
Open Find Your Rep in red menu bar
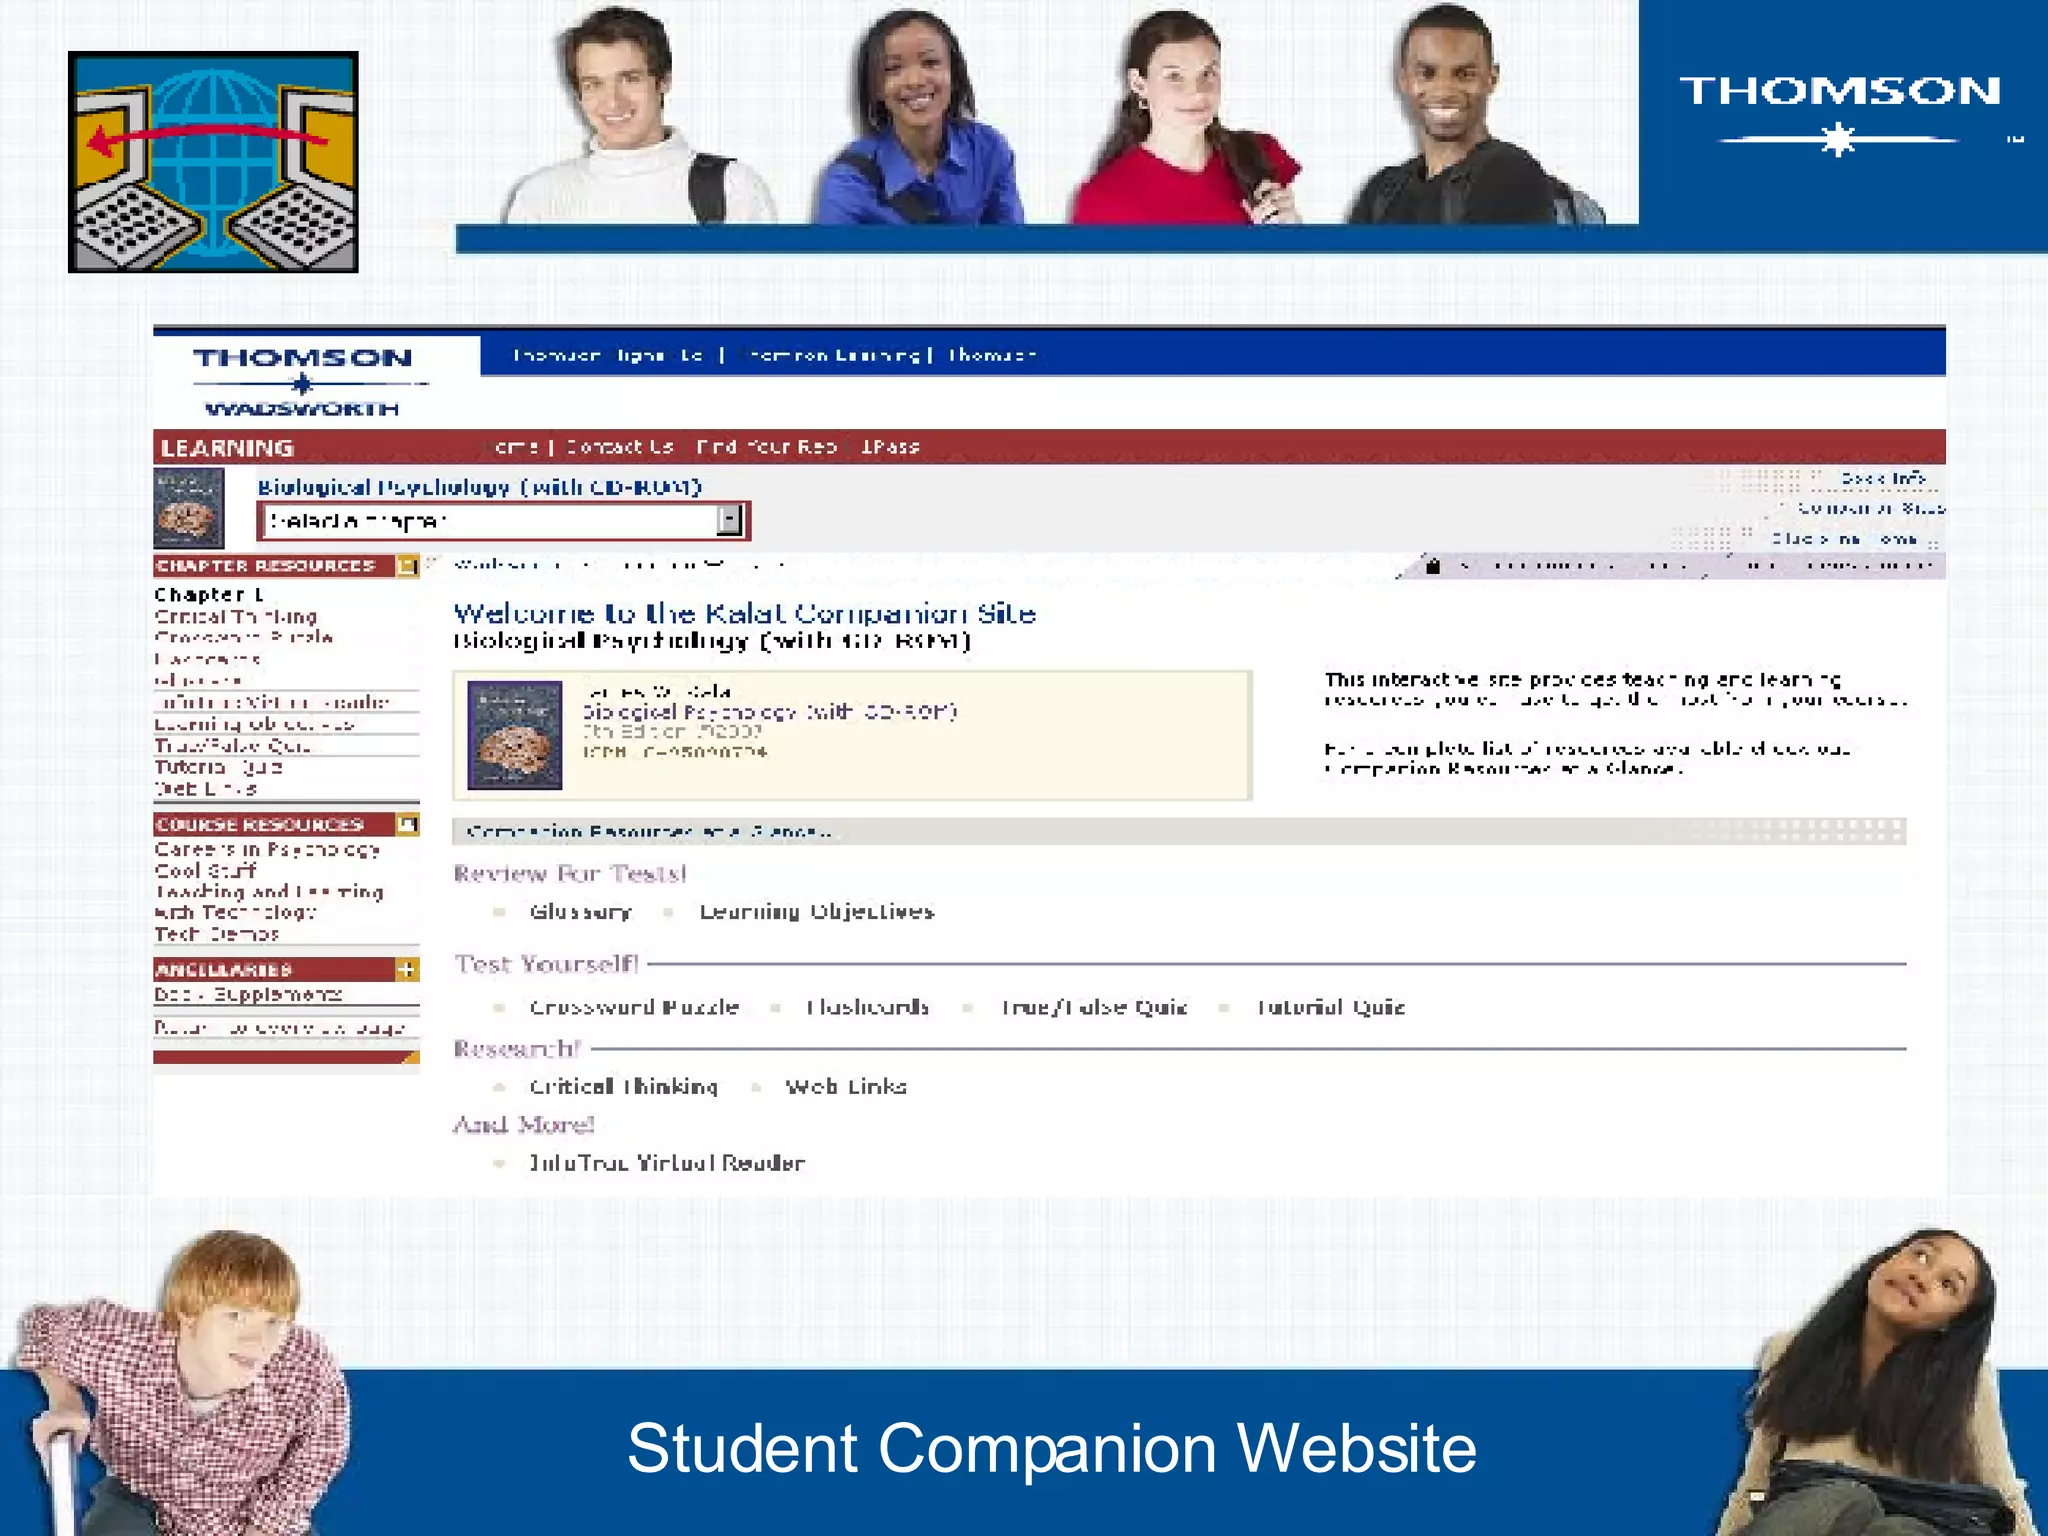(766, 447)
